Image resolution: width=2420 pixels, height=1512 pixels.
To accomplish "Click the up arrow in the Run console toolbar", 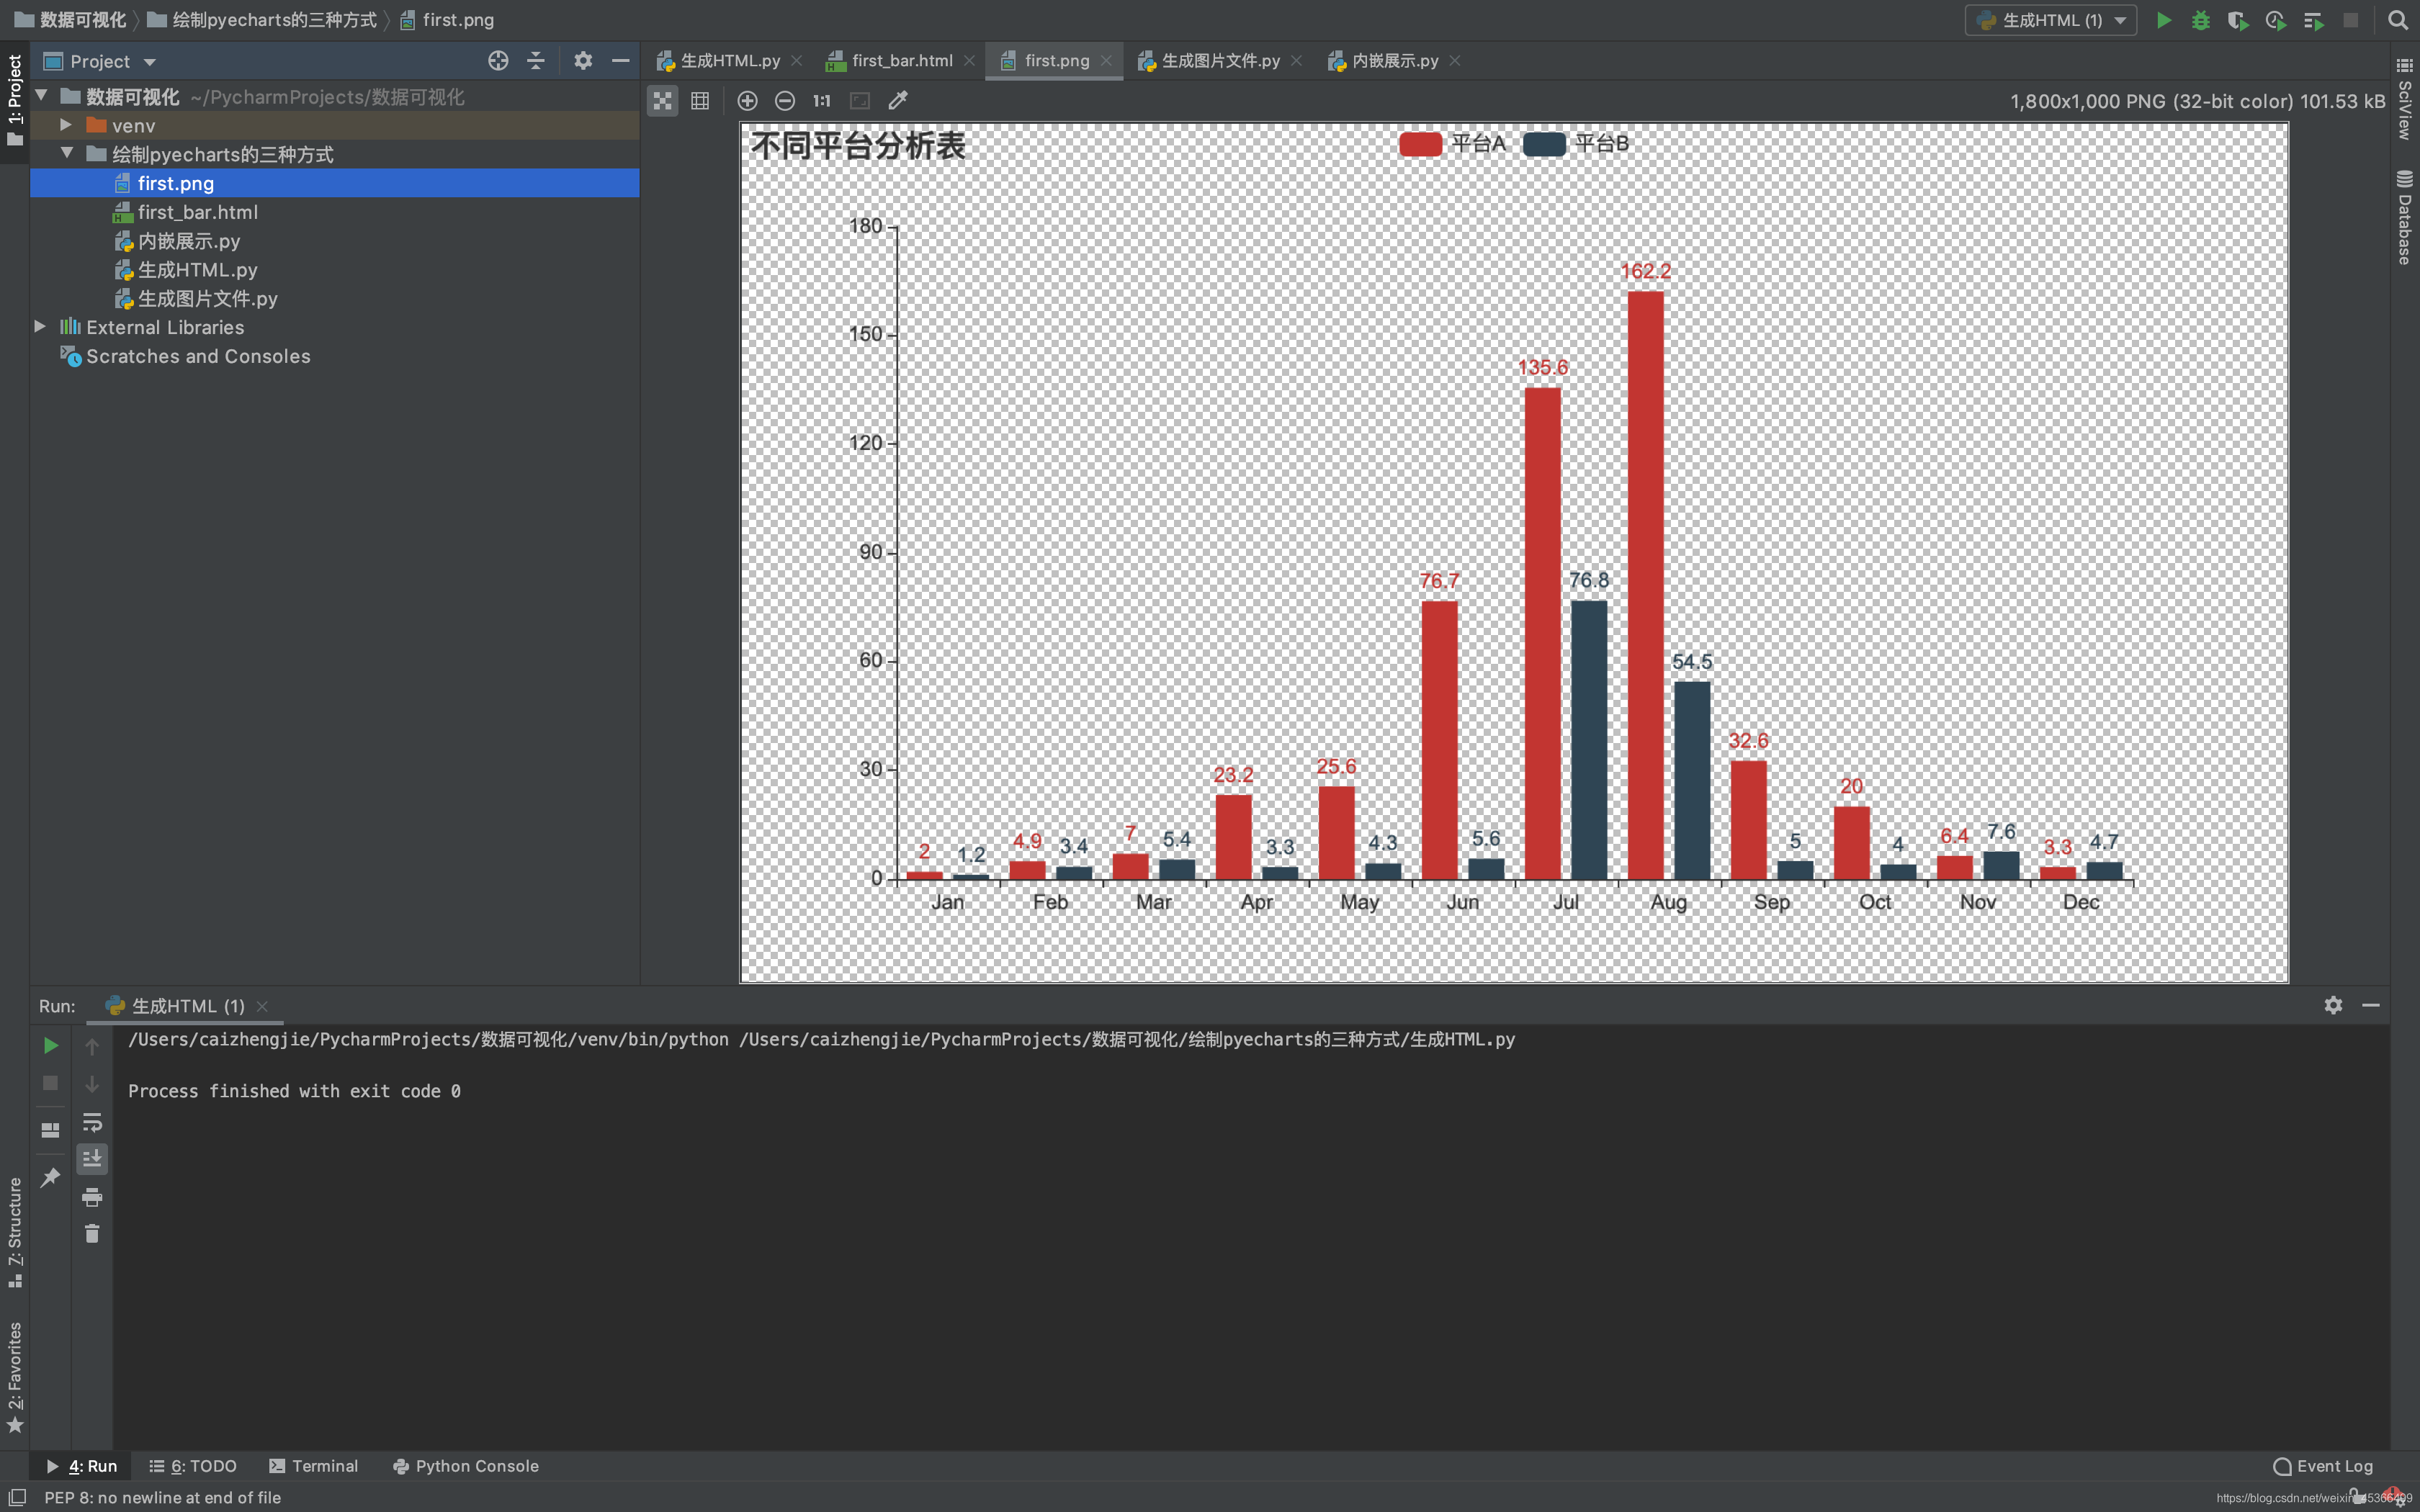I will pyautogui.click(x=92, y=1046).
